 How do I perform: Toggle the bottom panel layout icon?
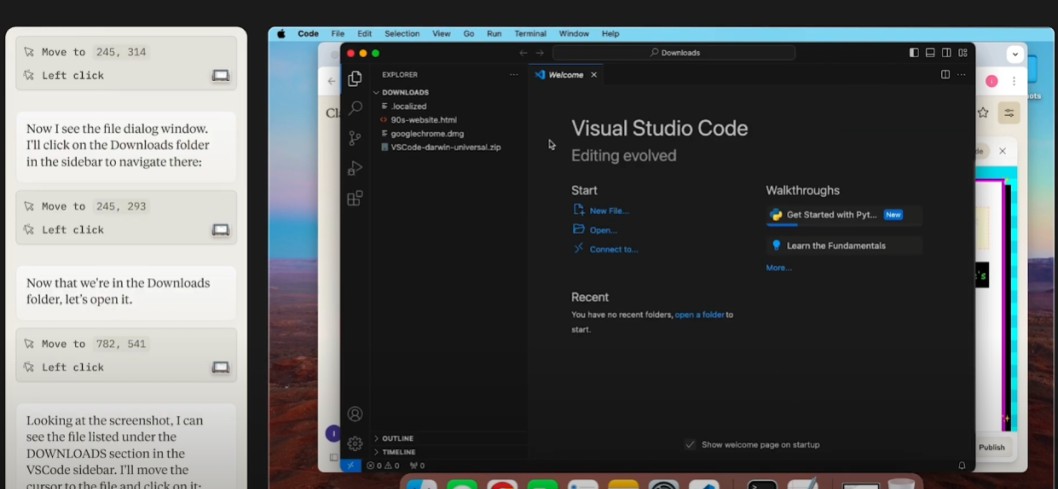coord(930,53)
